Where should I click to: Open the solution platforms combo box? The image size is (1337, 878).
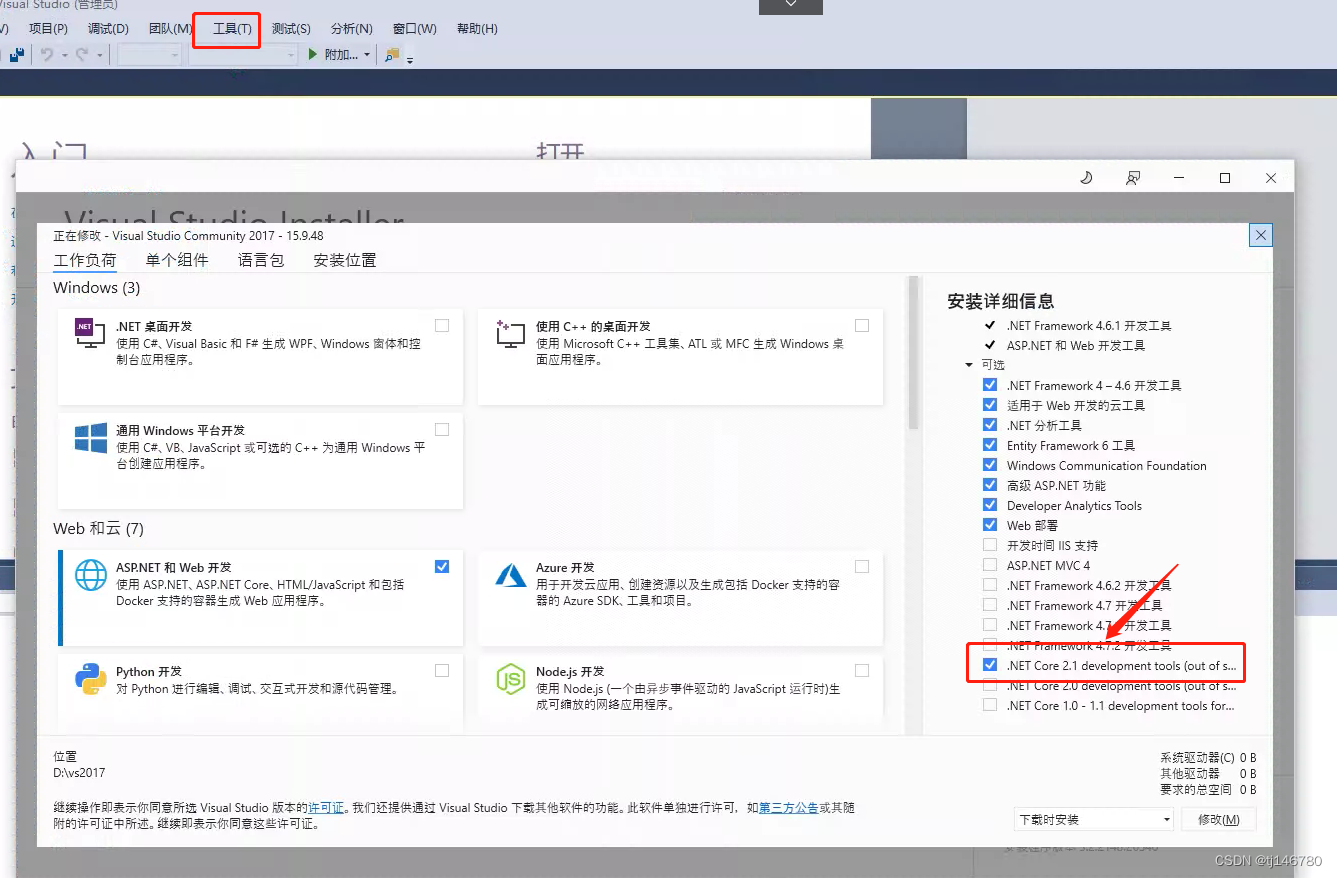243,55
